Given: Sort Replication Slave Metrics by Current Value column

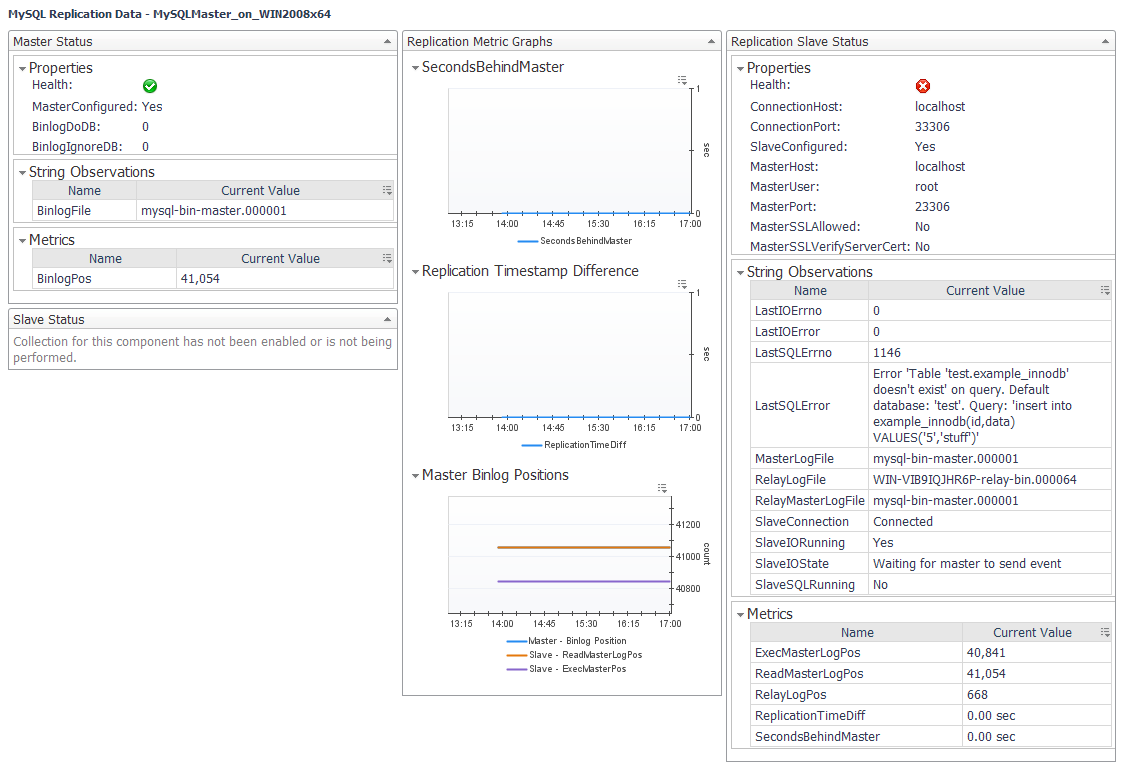Looking at the screenshot, I should 1032,632.
